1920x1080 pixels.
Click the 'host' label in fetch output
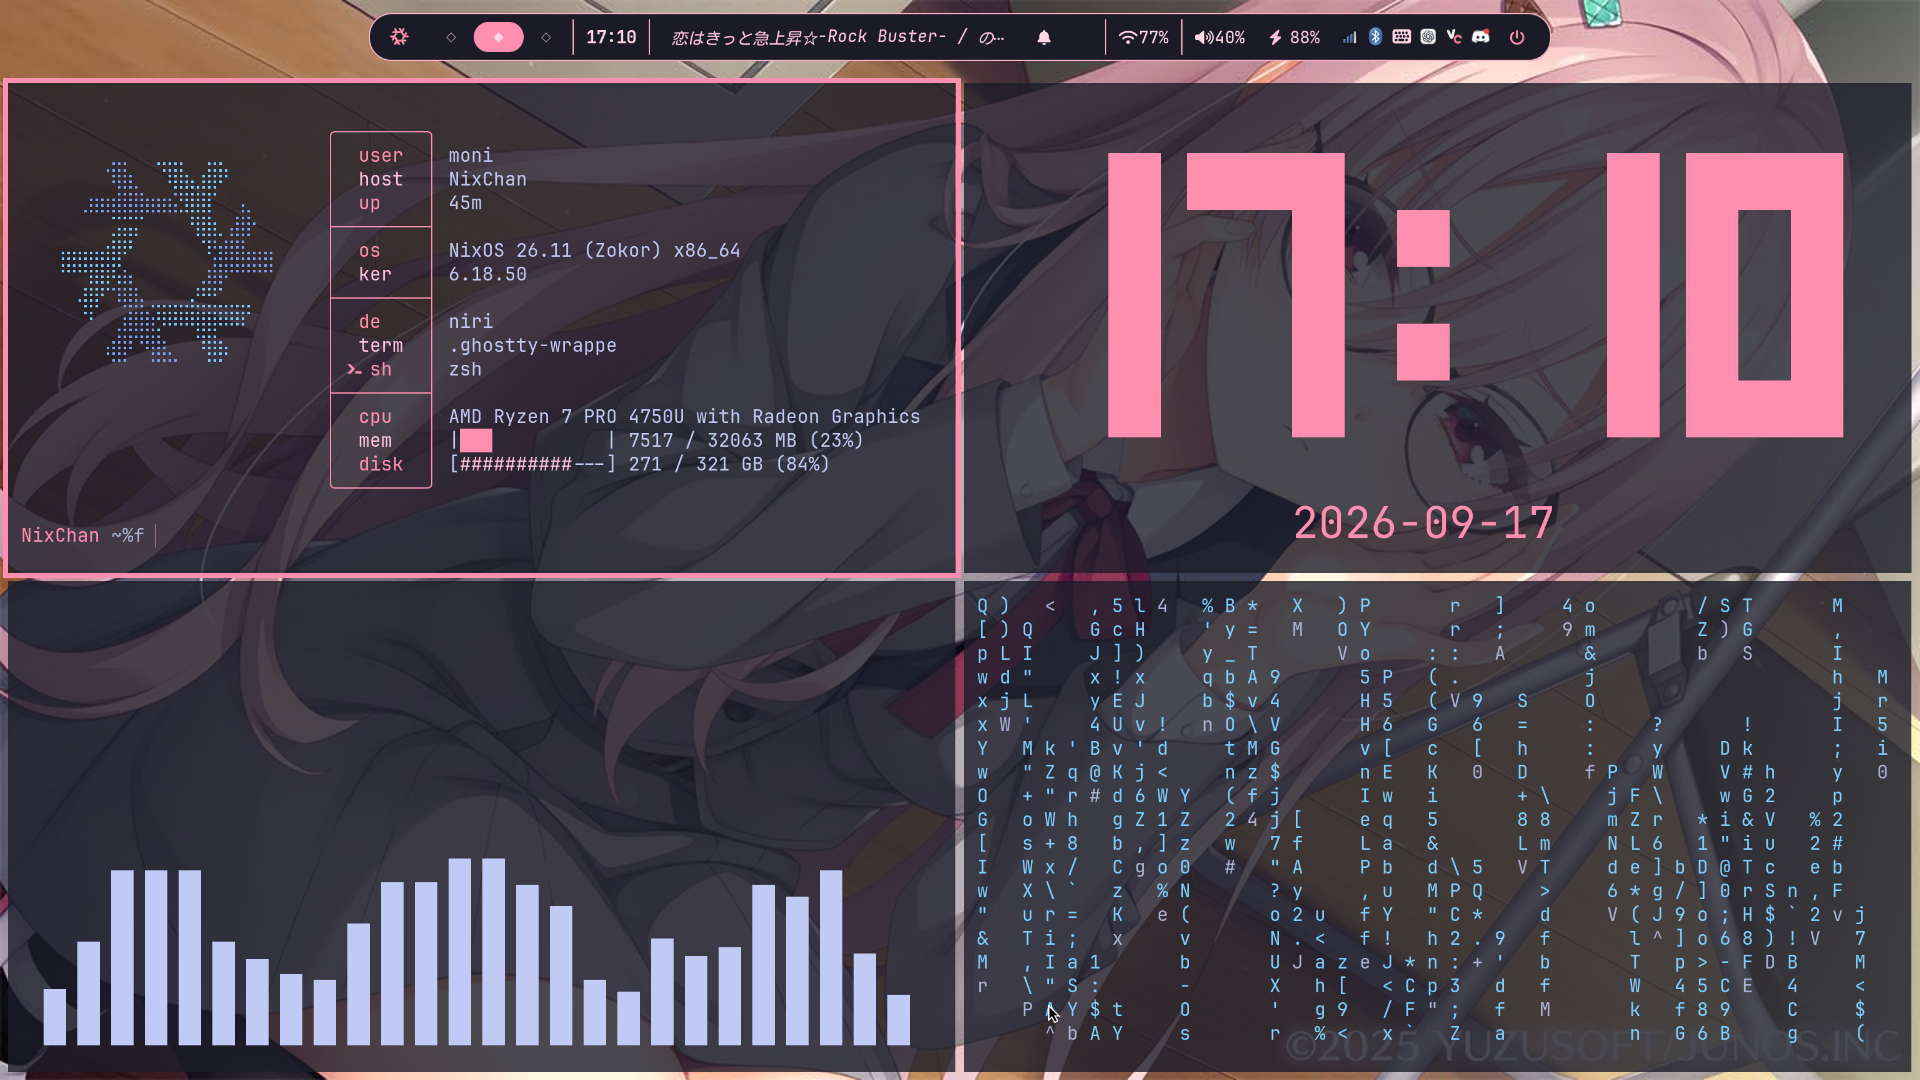click(381, 179)
